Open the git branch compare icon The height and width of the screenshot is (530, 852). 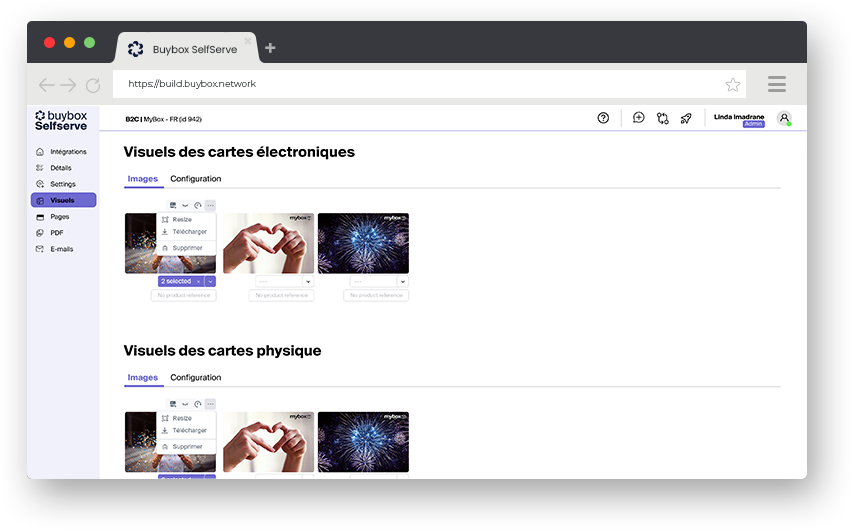pyautogui.click(x=662, y=118)
